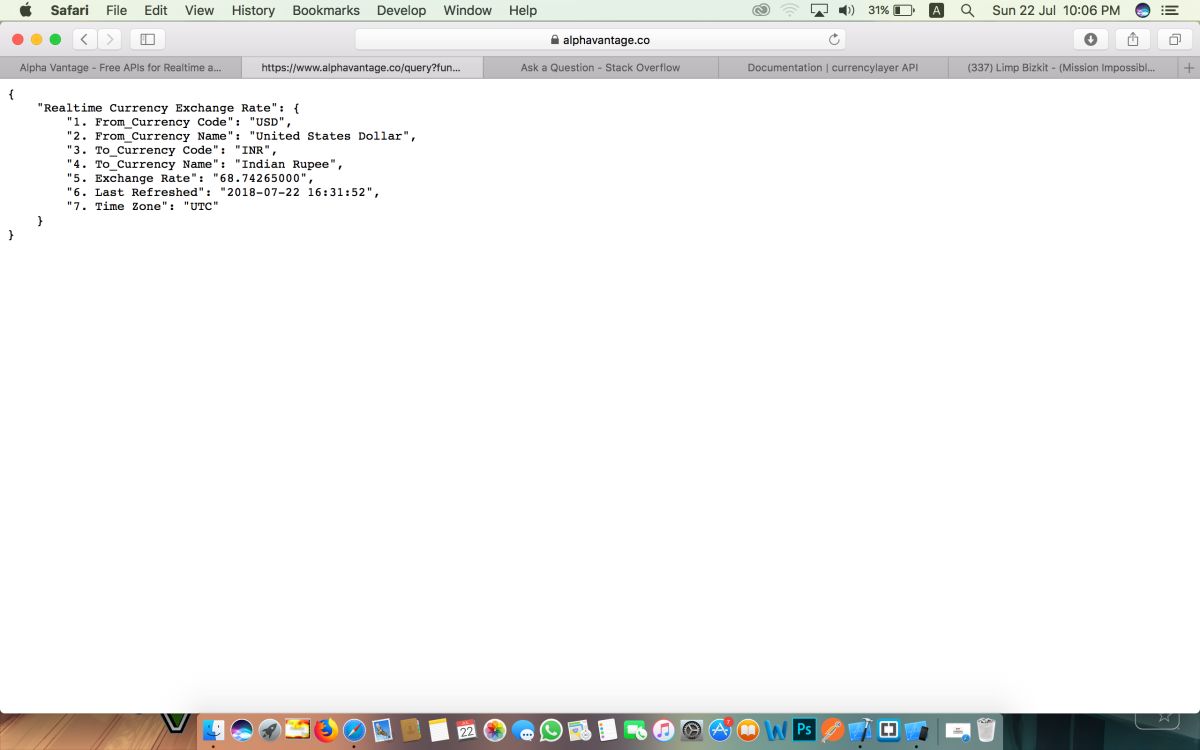Open AirPlay display menu
Screen dimensions: 1200x750
point(819,10)
